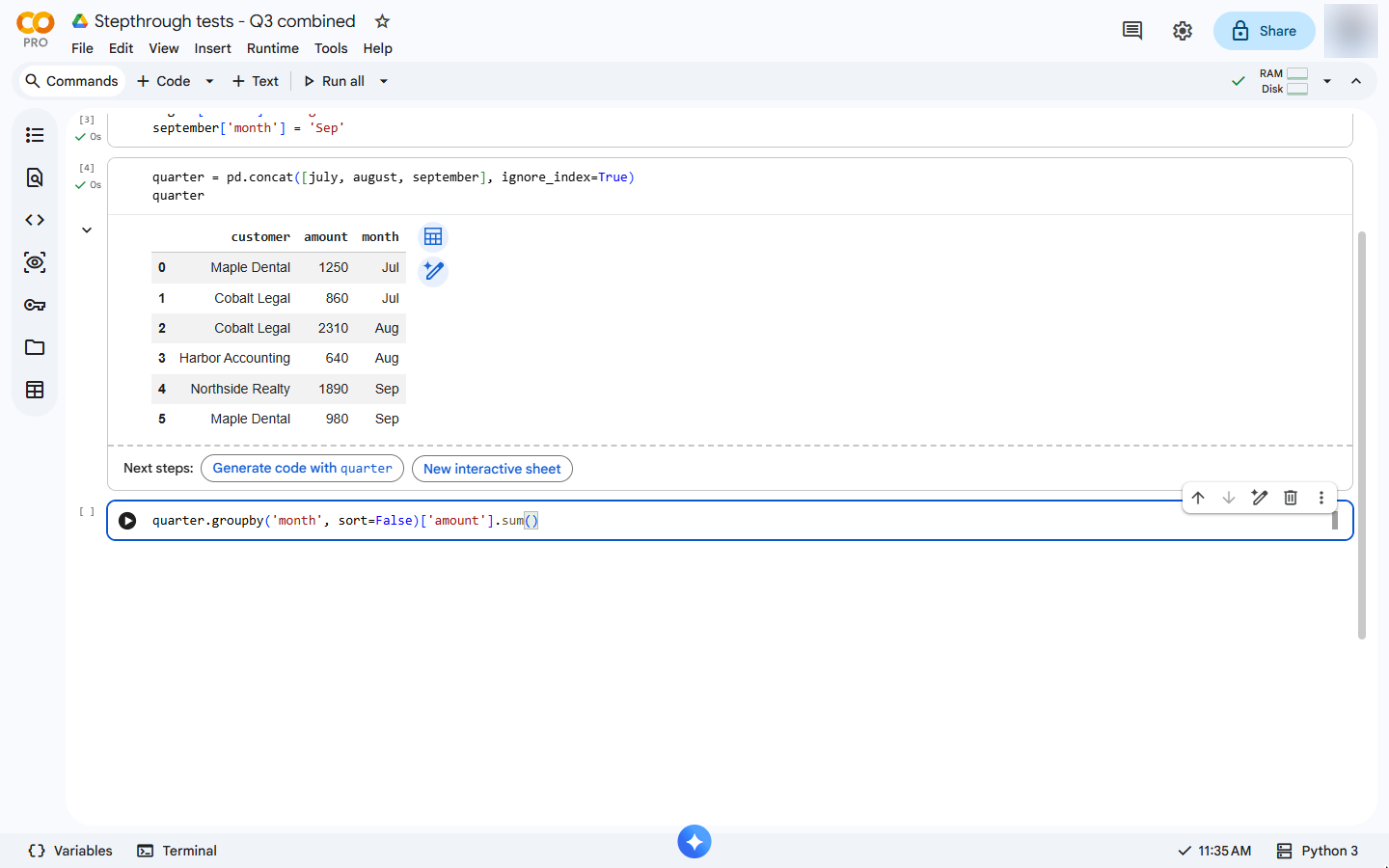Open the Code snippets panel

(x=35, y=220)
